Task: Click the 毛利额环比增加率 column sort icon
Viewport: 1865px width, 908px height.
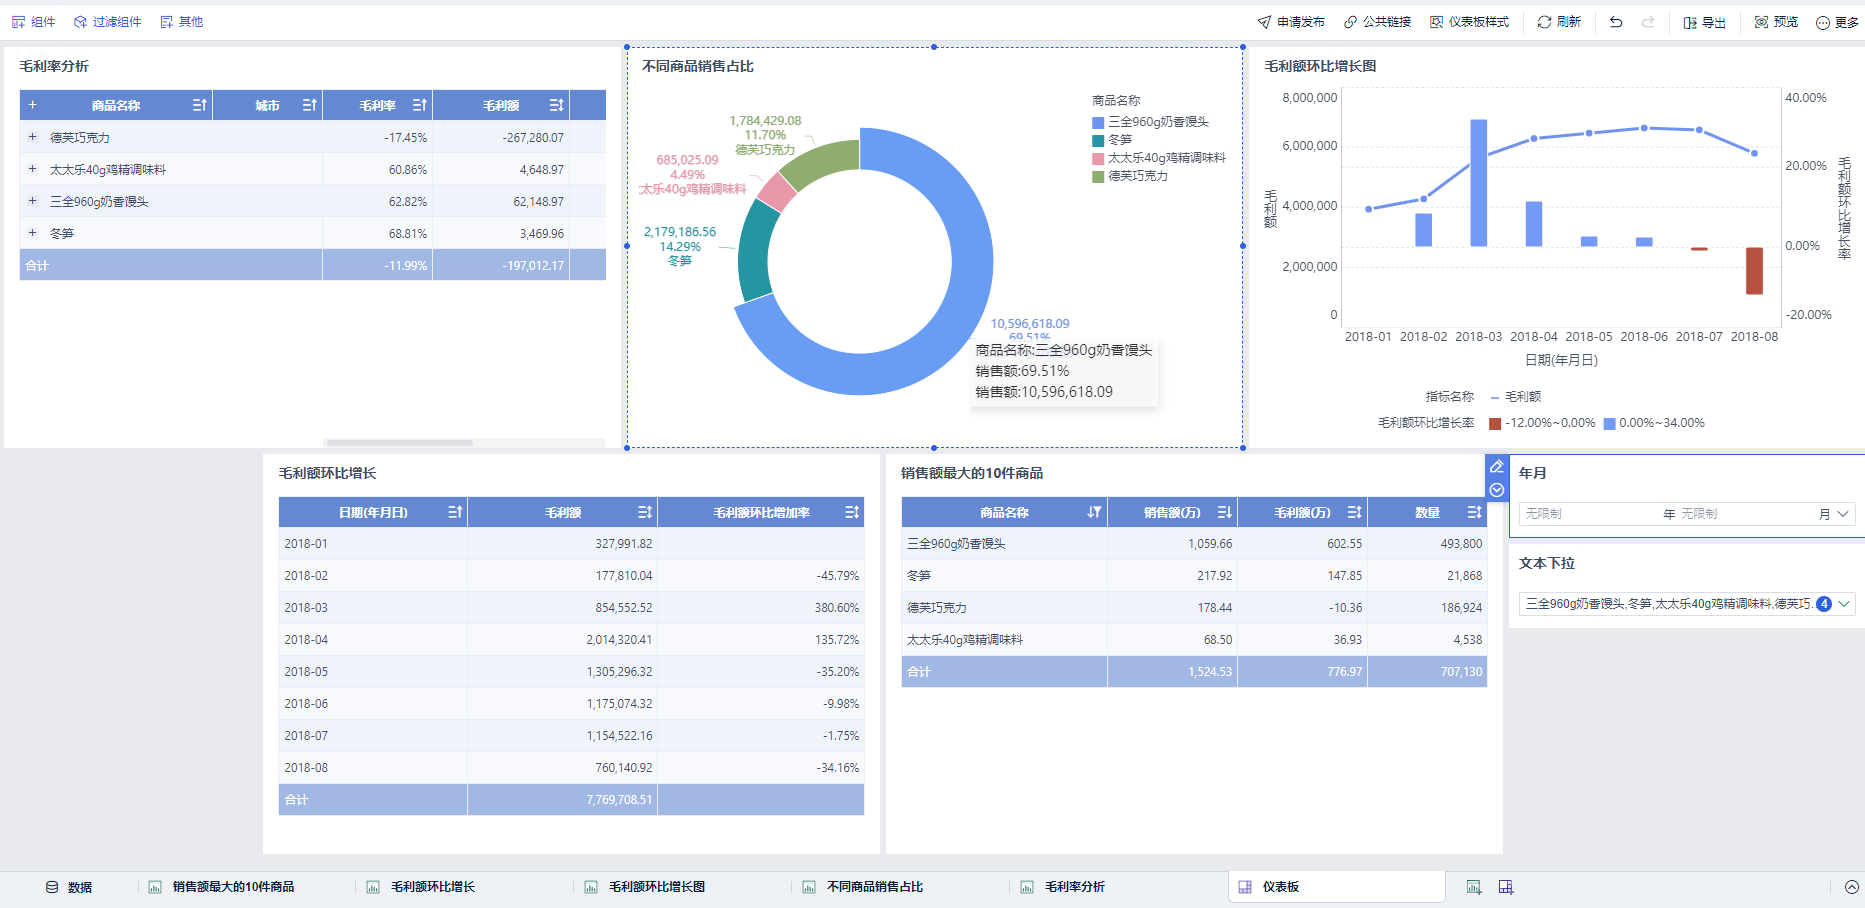Action: [x=852, y=512]
